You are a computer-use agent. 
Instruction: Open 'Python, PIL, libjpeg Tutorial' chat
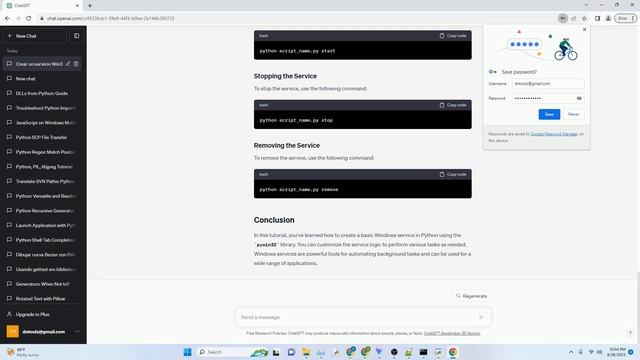tap(42, 167)
